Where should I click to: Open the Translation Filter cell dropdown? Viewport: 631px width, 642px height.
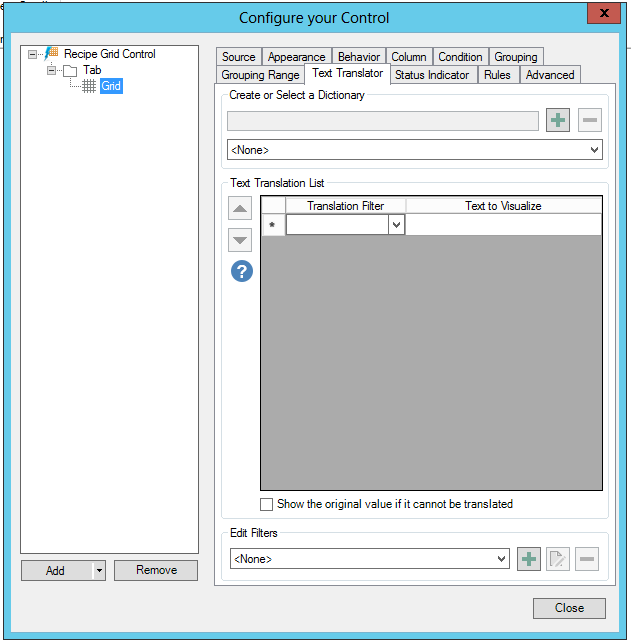396,225
